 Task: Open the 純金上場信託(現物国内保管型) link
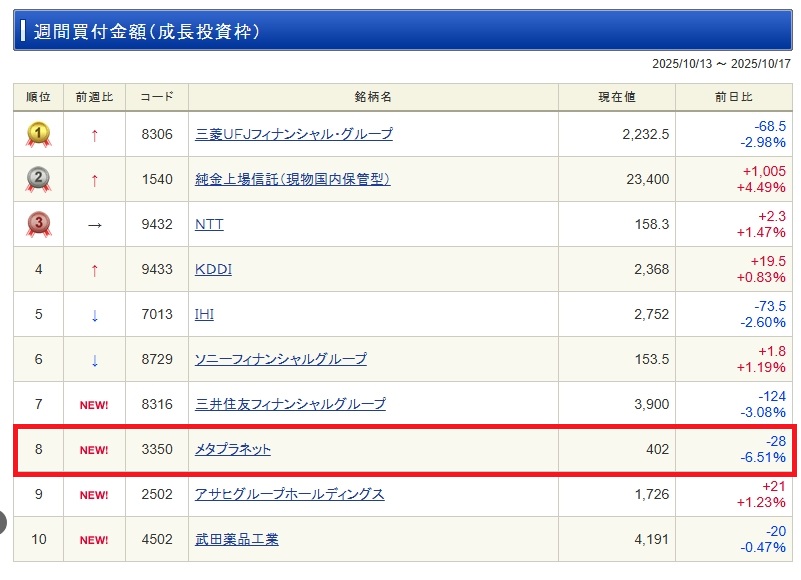[x=292, y=179]
